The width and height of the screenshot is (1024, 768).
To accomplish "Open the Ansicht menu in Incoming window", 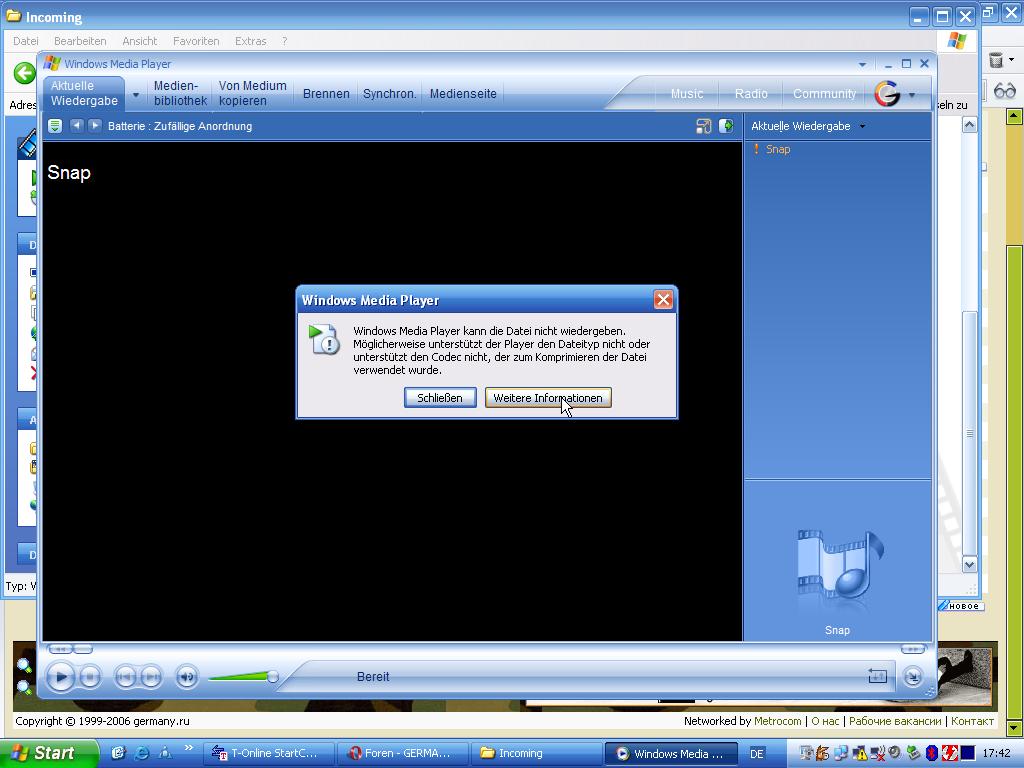I will coord(140,40).
